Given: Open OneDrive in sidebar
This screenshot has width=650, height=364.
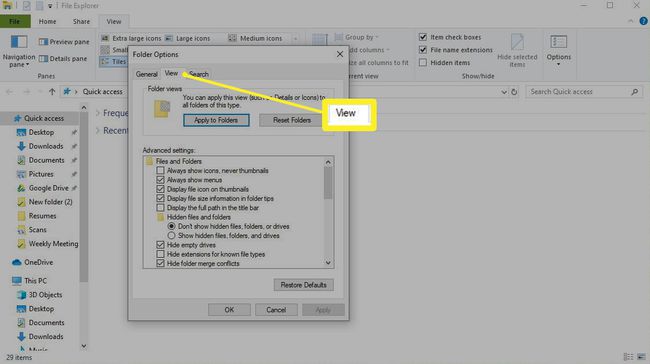Looking at the screenshot, I should tap(38, 262).
